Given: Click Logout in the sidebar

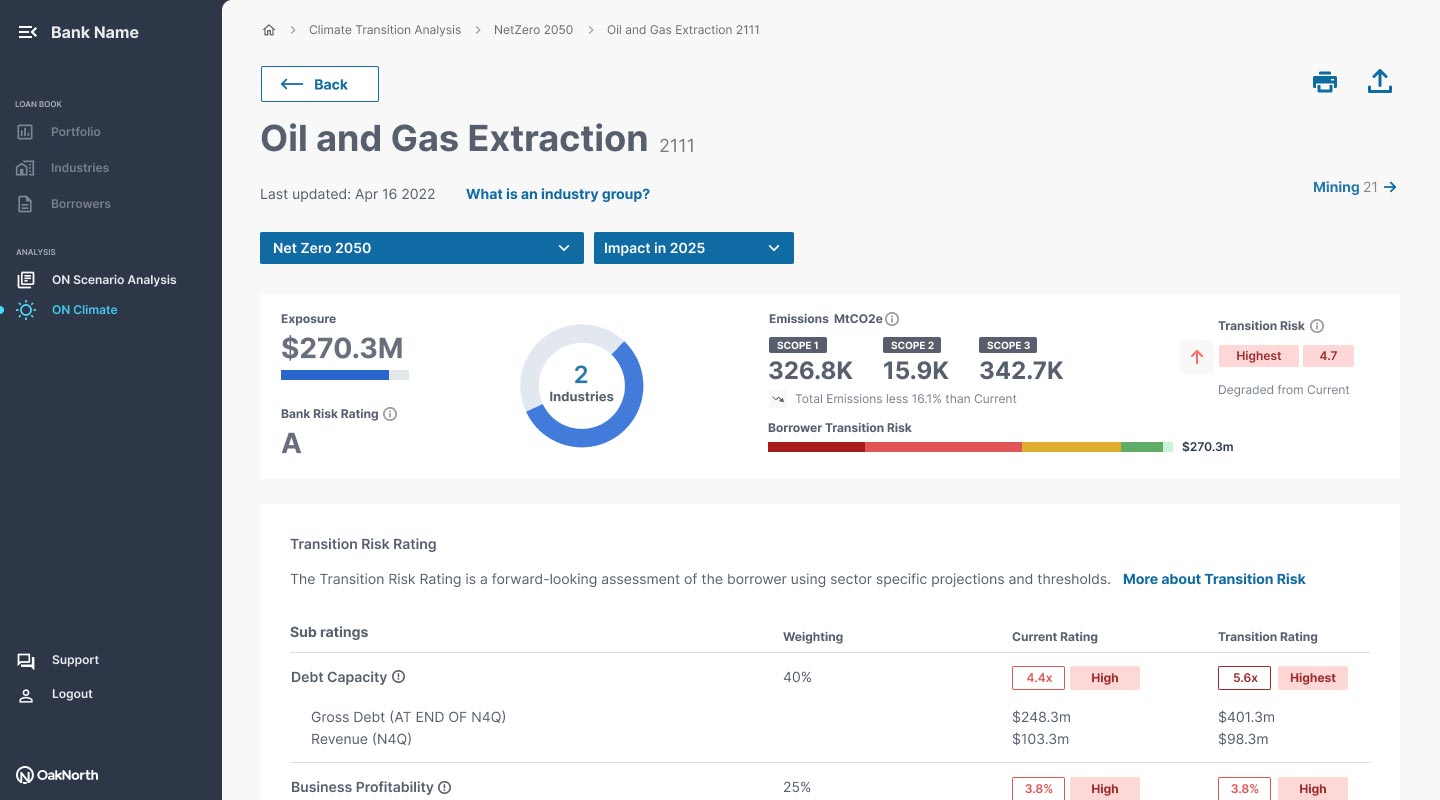Looking at the screenshot, I should pyautogui.click(x=56, y=694).
